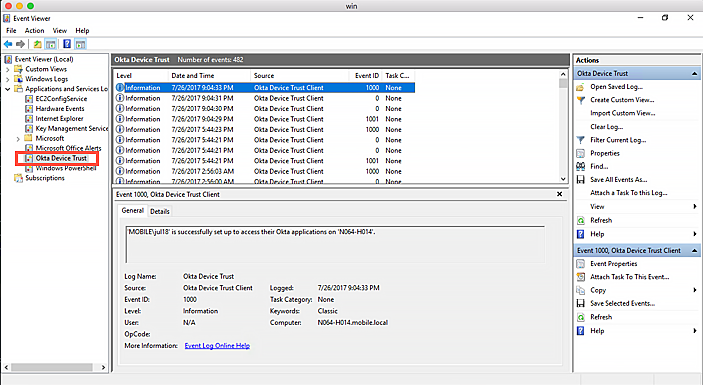The width and height of the screenshot is (703, 385).
Task: Click the Forward arrow toolbar icon
Action: tap(20, 44)
